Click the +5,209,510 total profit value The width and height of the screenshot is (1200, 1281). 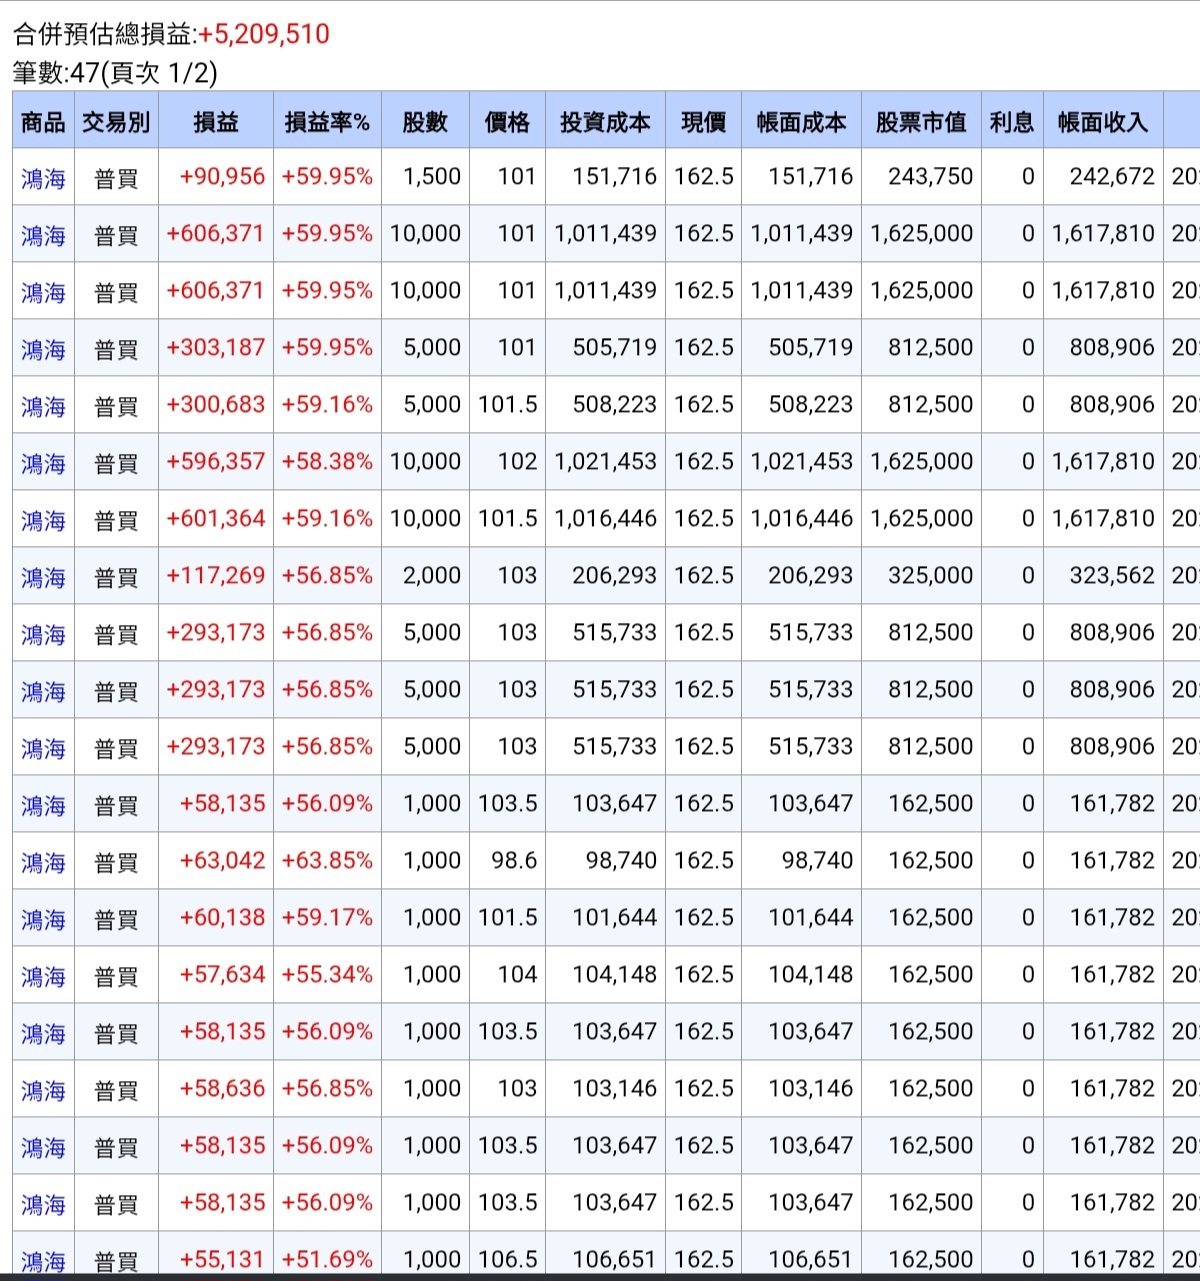pyautogui.click(x=264, y=35)
